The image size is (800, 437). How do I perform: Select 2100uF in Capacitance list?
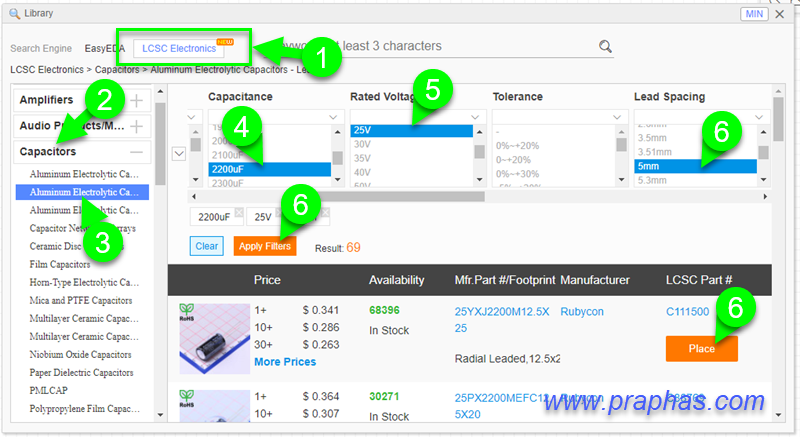point(269,155)
